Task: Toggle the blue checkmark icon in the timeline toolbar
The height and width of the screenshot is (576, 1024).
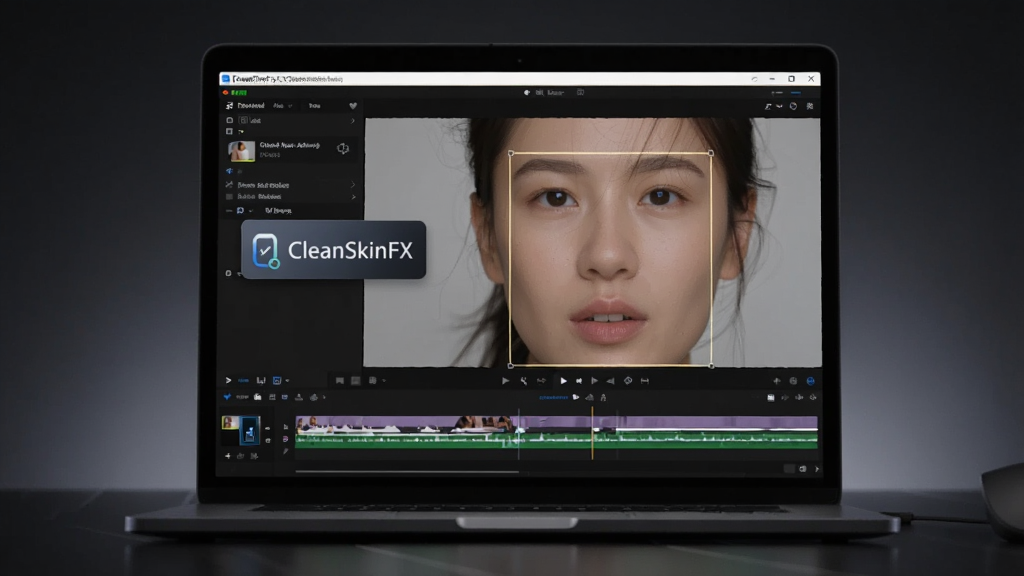Action: [x=227, y=397]
